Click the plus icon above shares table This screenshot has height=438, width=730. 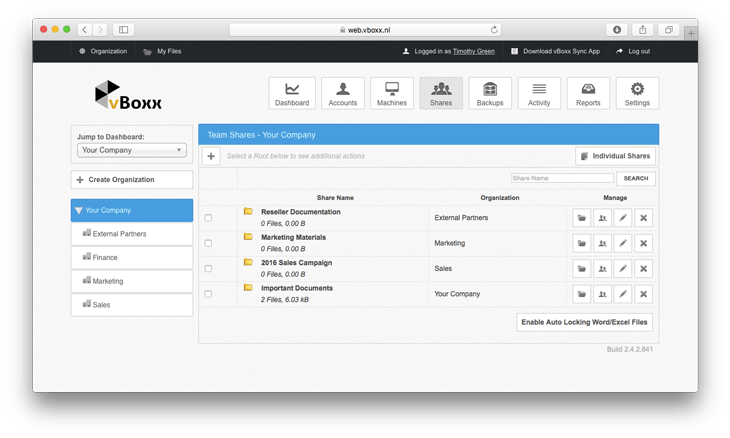pos(211,156)
